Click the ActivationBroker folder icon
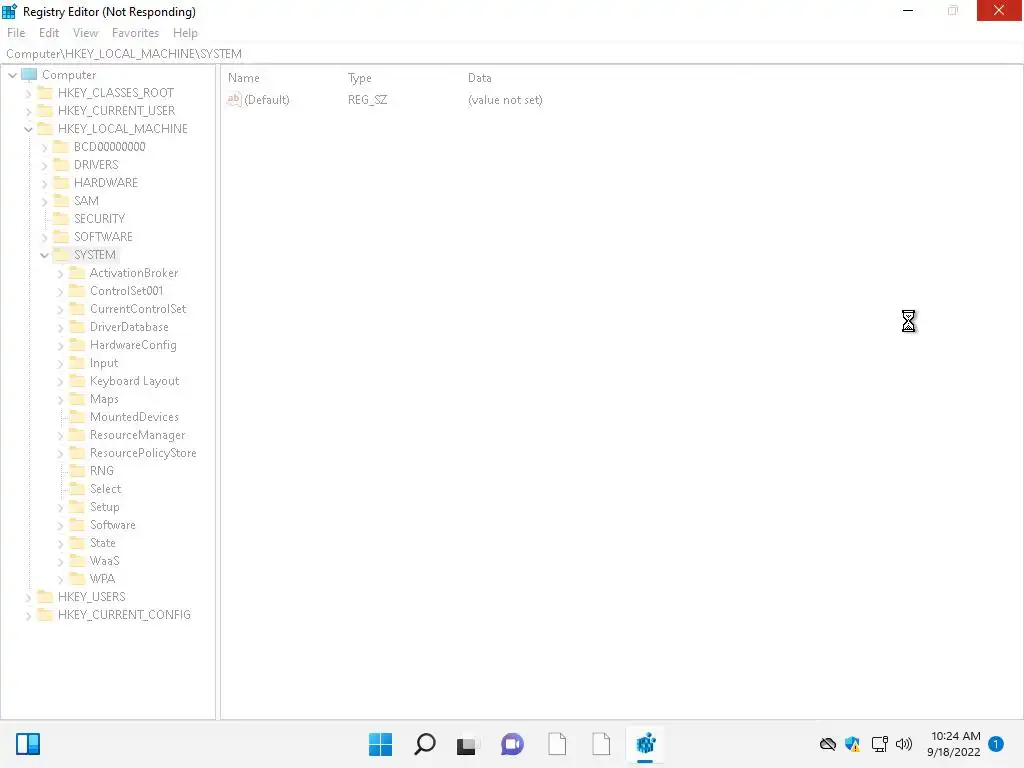The height and width of the screenshot is (768, 1024). pyautogui.click(x=76, y=272)
